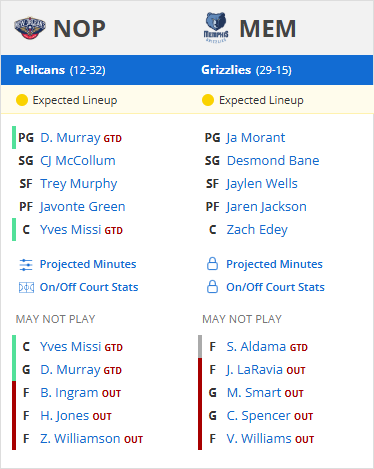Click Z. Williamson in May Not Play list
The image size is (374, 469).
click(80, 439)
